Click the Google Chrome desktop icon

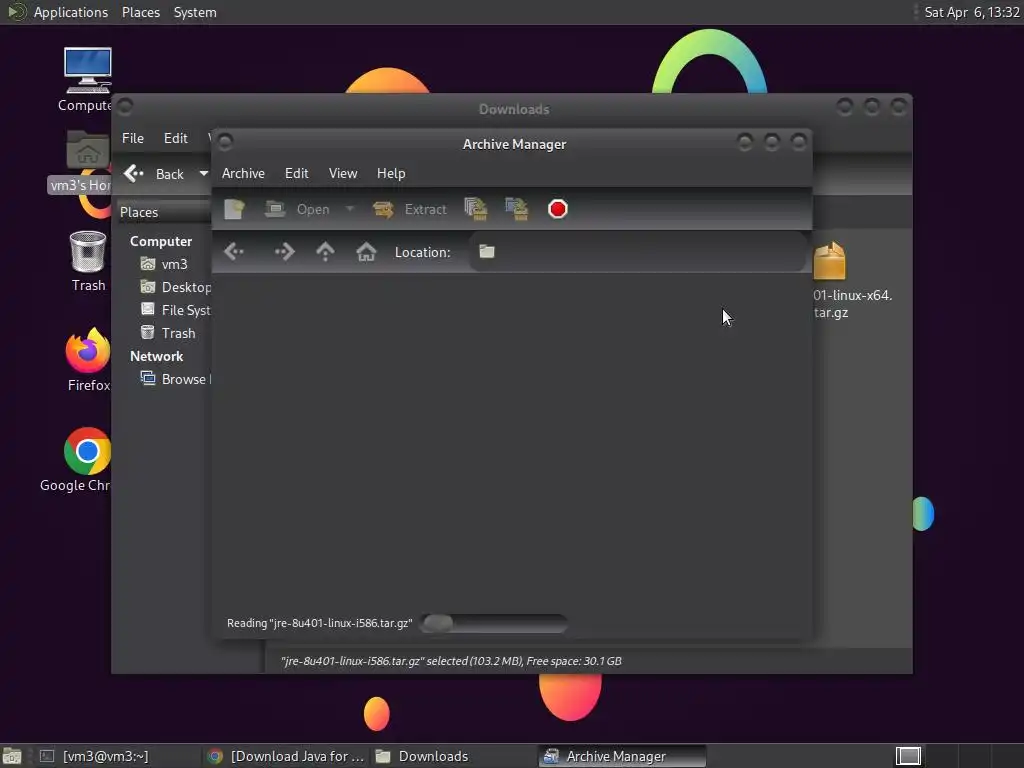click(88, 451)
